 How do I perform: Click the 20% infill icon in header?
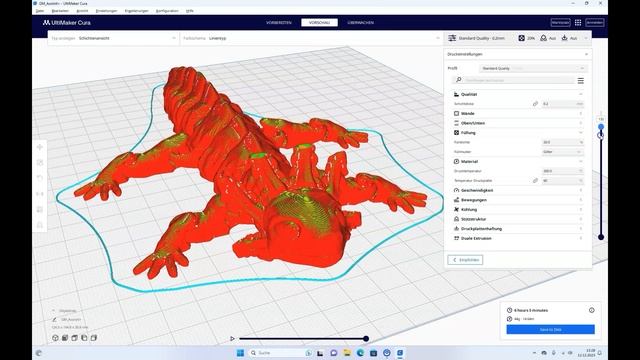[x=522, y=38]
